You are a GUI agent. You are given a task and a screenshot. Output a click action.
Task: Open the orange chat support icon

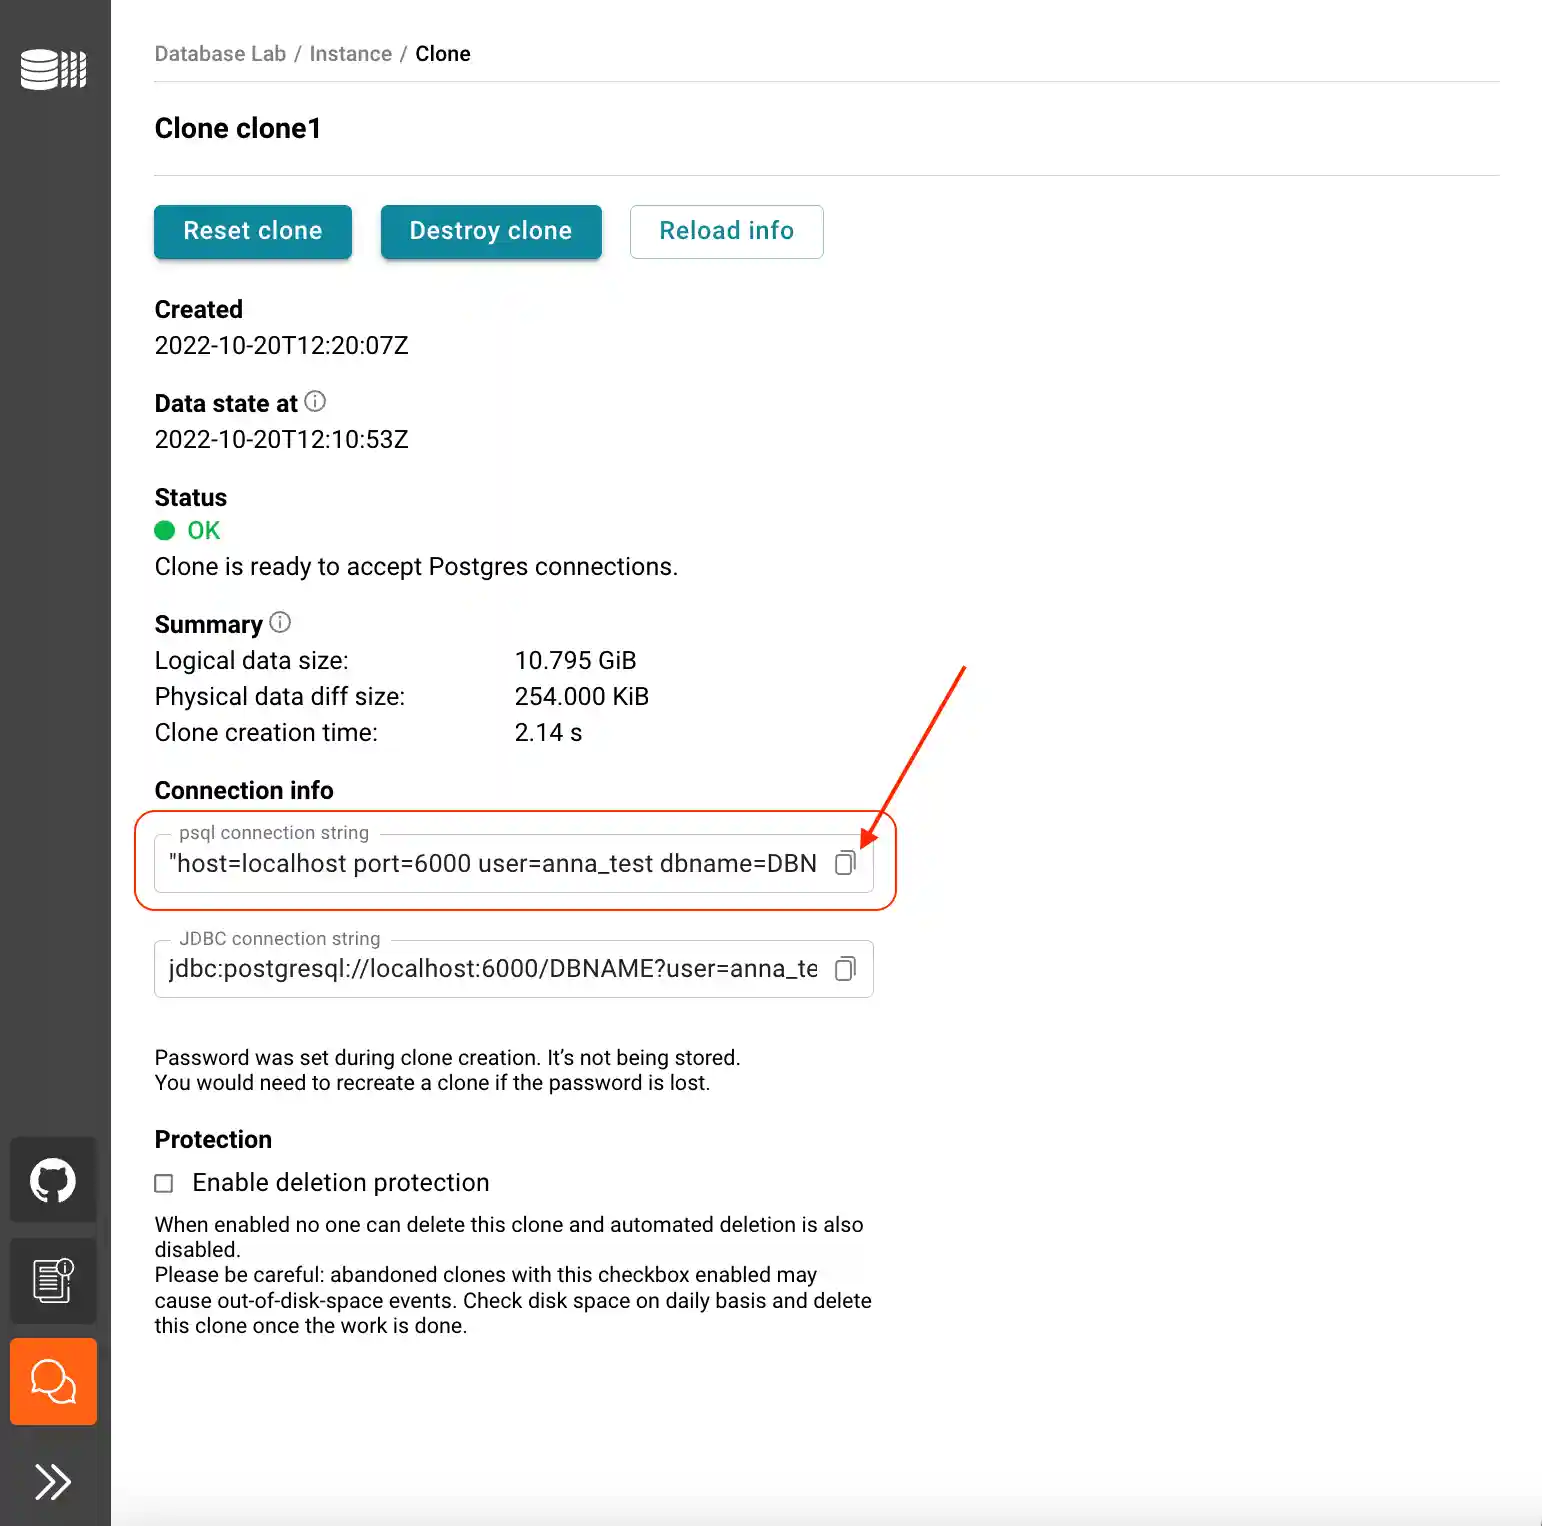pyautogui.click(x=53, y=1382)
